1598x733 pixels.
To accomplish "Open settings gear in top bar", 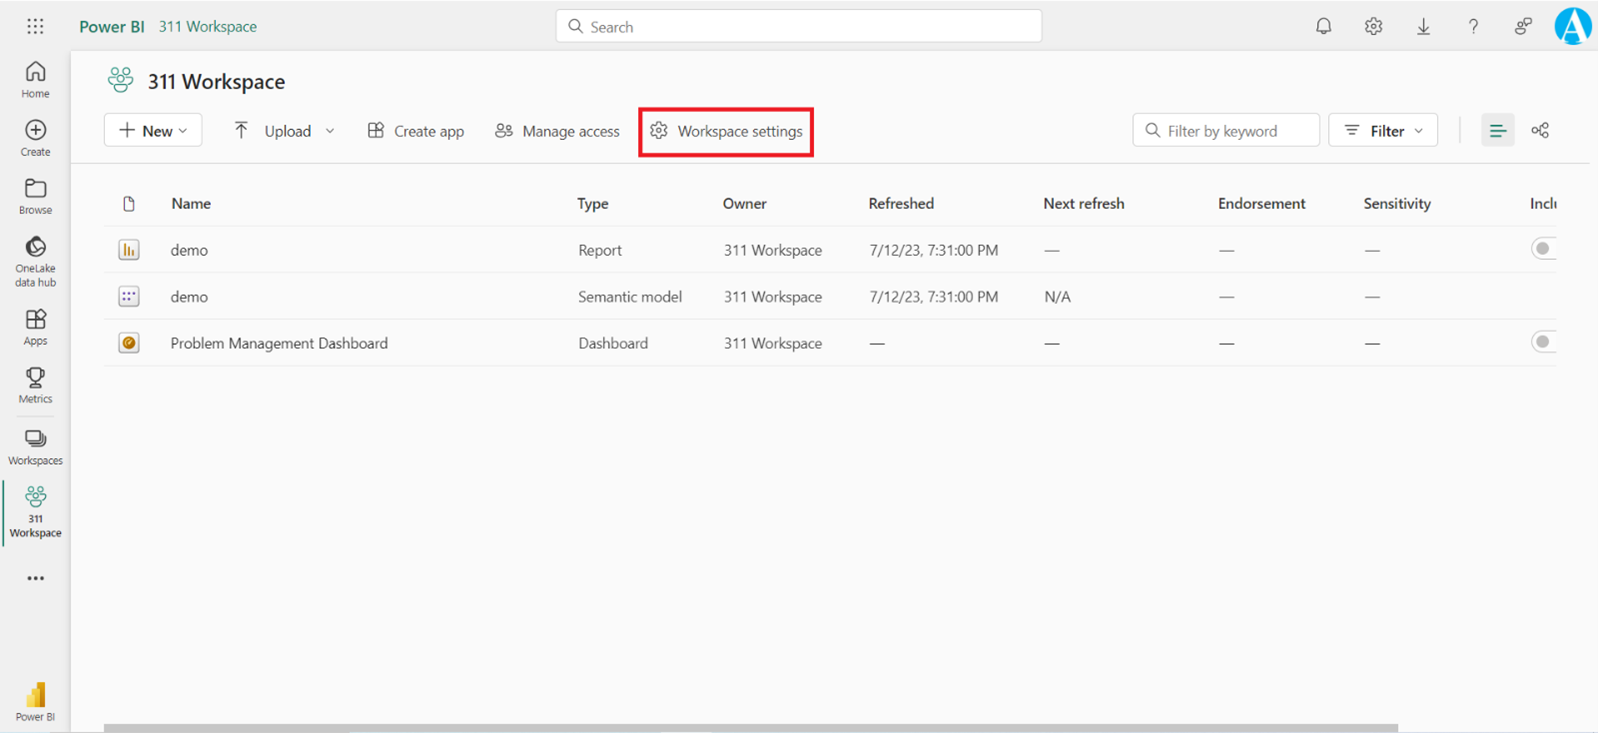I will tap(1373, 27).
